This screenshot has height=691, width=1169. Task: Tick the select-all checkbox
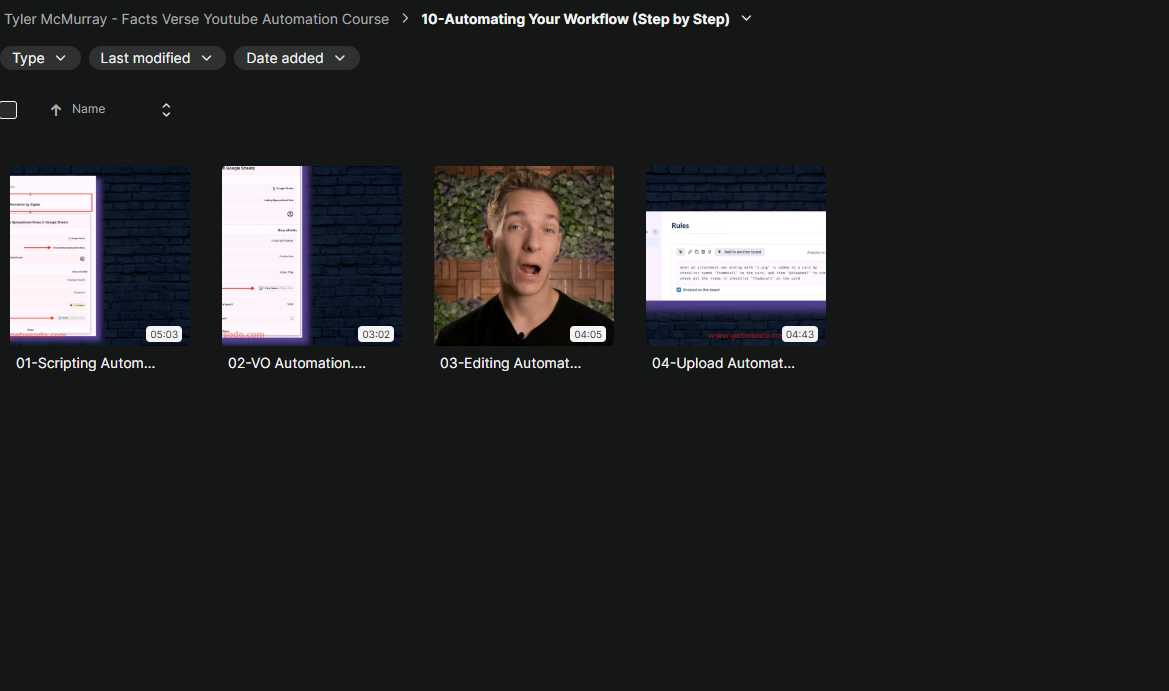click(8, 110)
